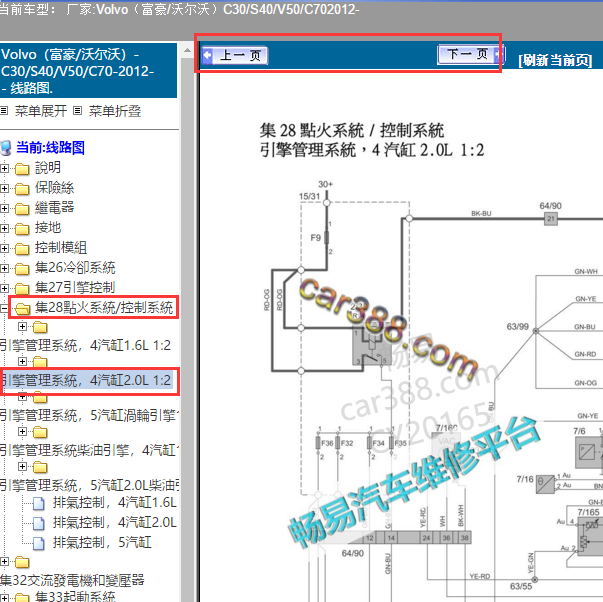Open 引擎管理系統, 4汽缸1.6L 1:2 diagram
Screen dimensions: 603x602
[85, 345]
